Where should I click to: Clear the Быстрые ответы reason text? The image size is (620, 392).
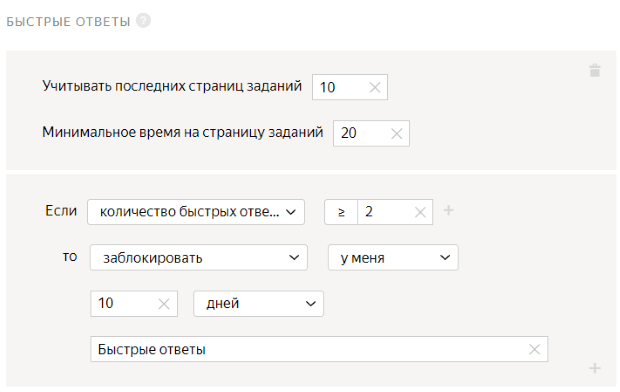pyautogui.click(x=534, y=349)
